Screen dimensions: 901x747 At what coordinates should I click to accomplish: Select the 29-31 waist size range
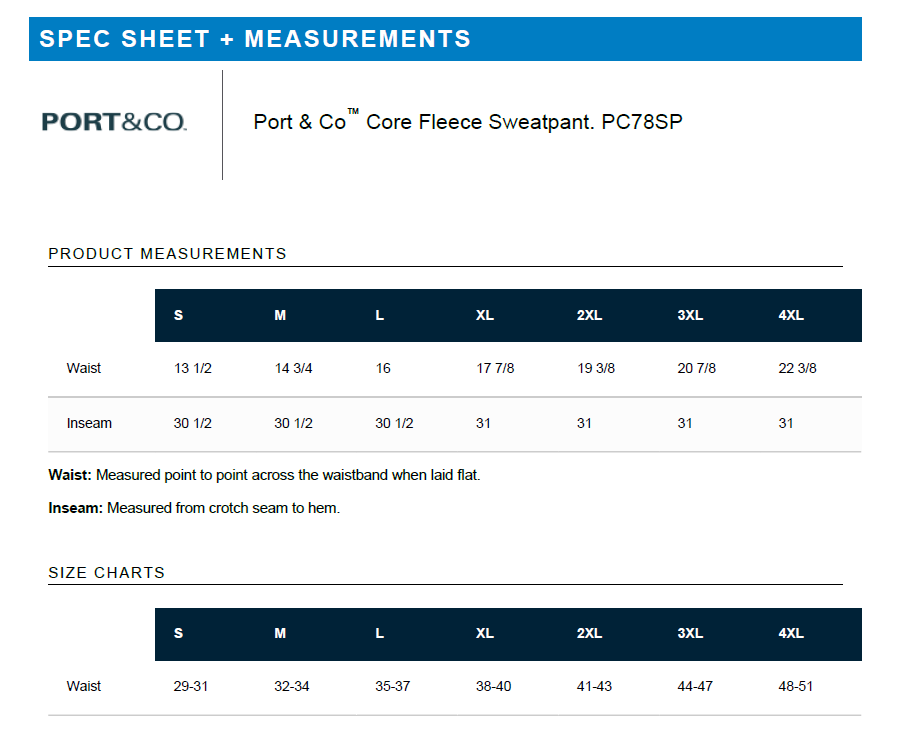[x=192, y=686]
